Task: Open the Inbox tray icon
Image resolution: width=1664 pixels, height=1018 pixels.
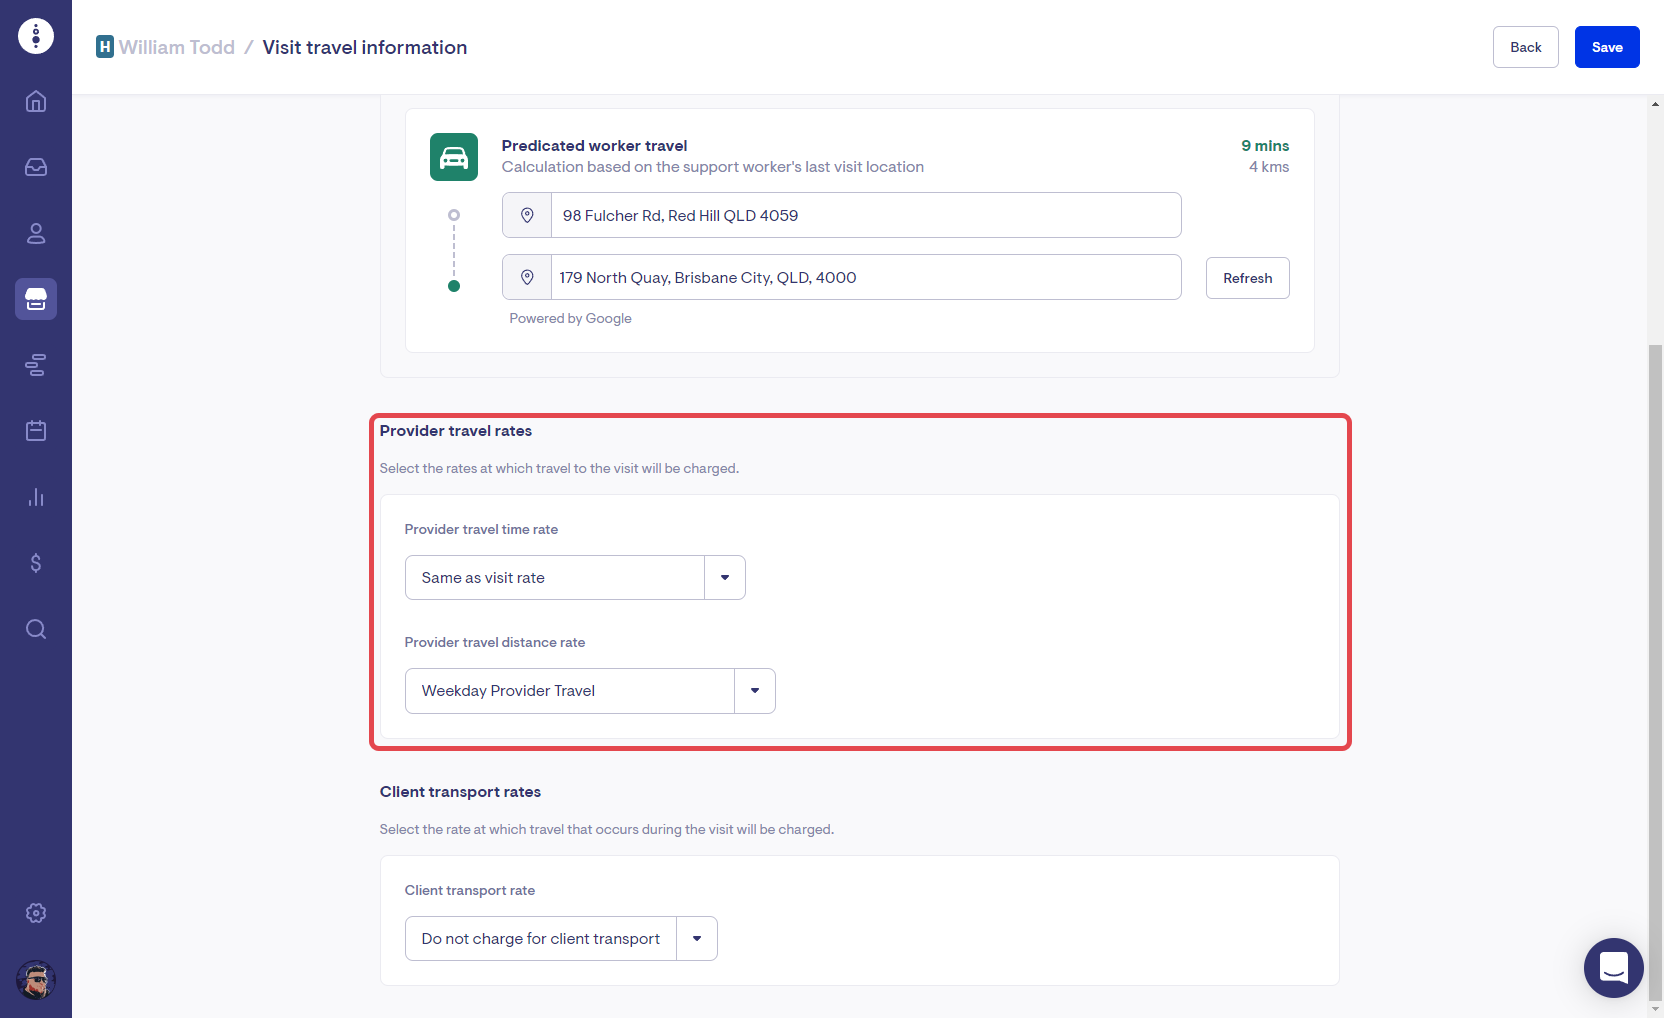Action: coord(36,167)
